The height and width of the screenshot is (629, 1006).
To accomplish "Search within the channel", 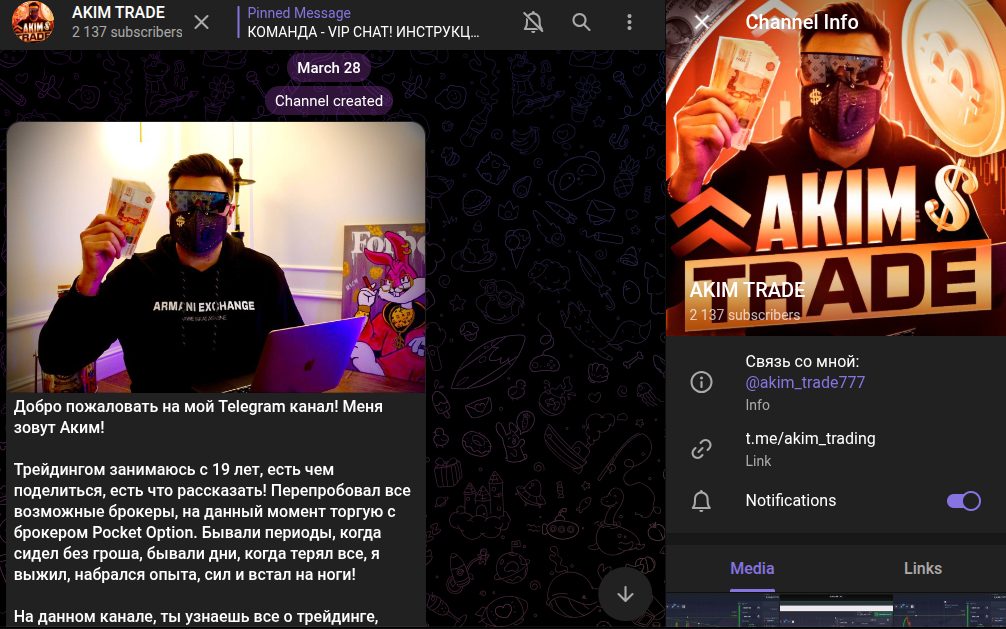I will (x=581, y=22).
